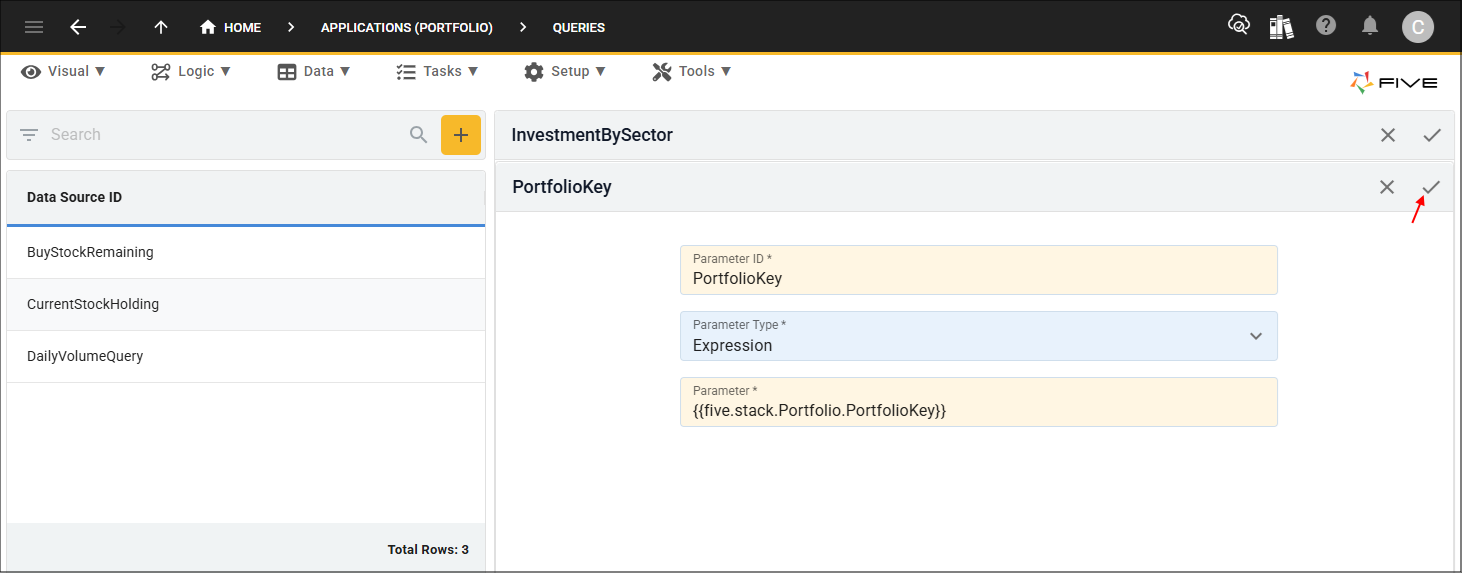
Task: Click into the Parameter ID field
Action: [978, 278]
